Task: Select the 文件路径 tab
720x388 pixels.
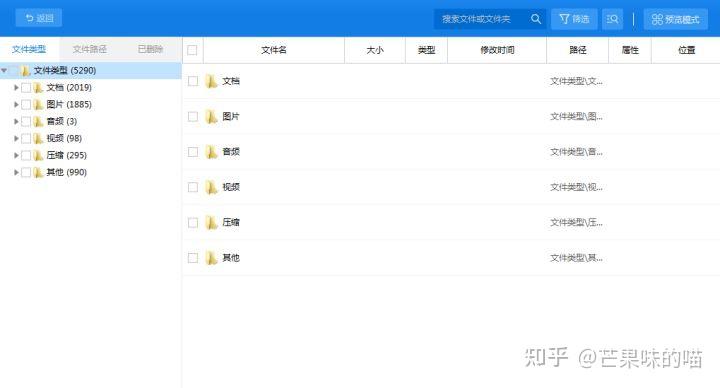Action: pos(90,49)
